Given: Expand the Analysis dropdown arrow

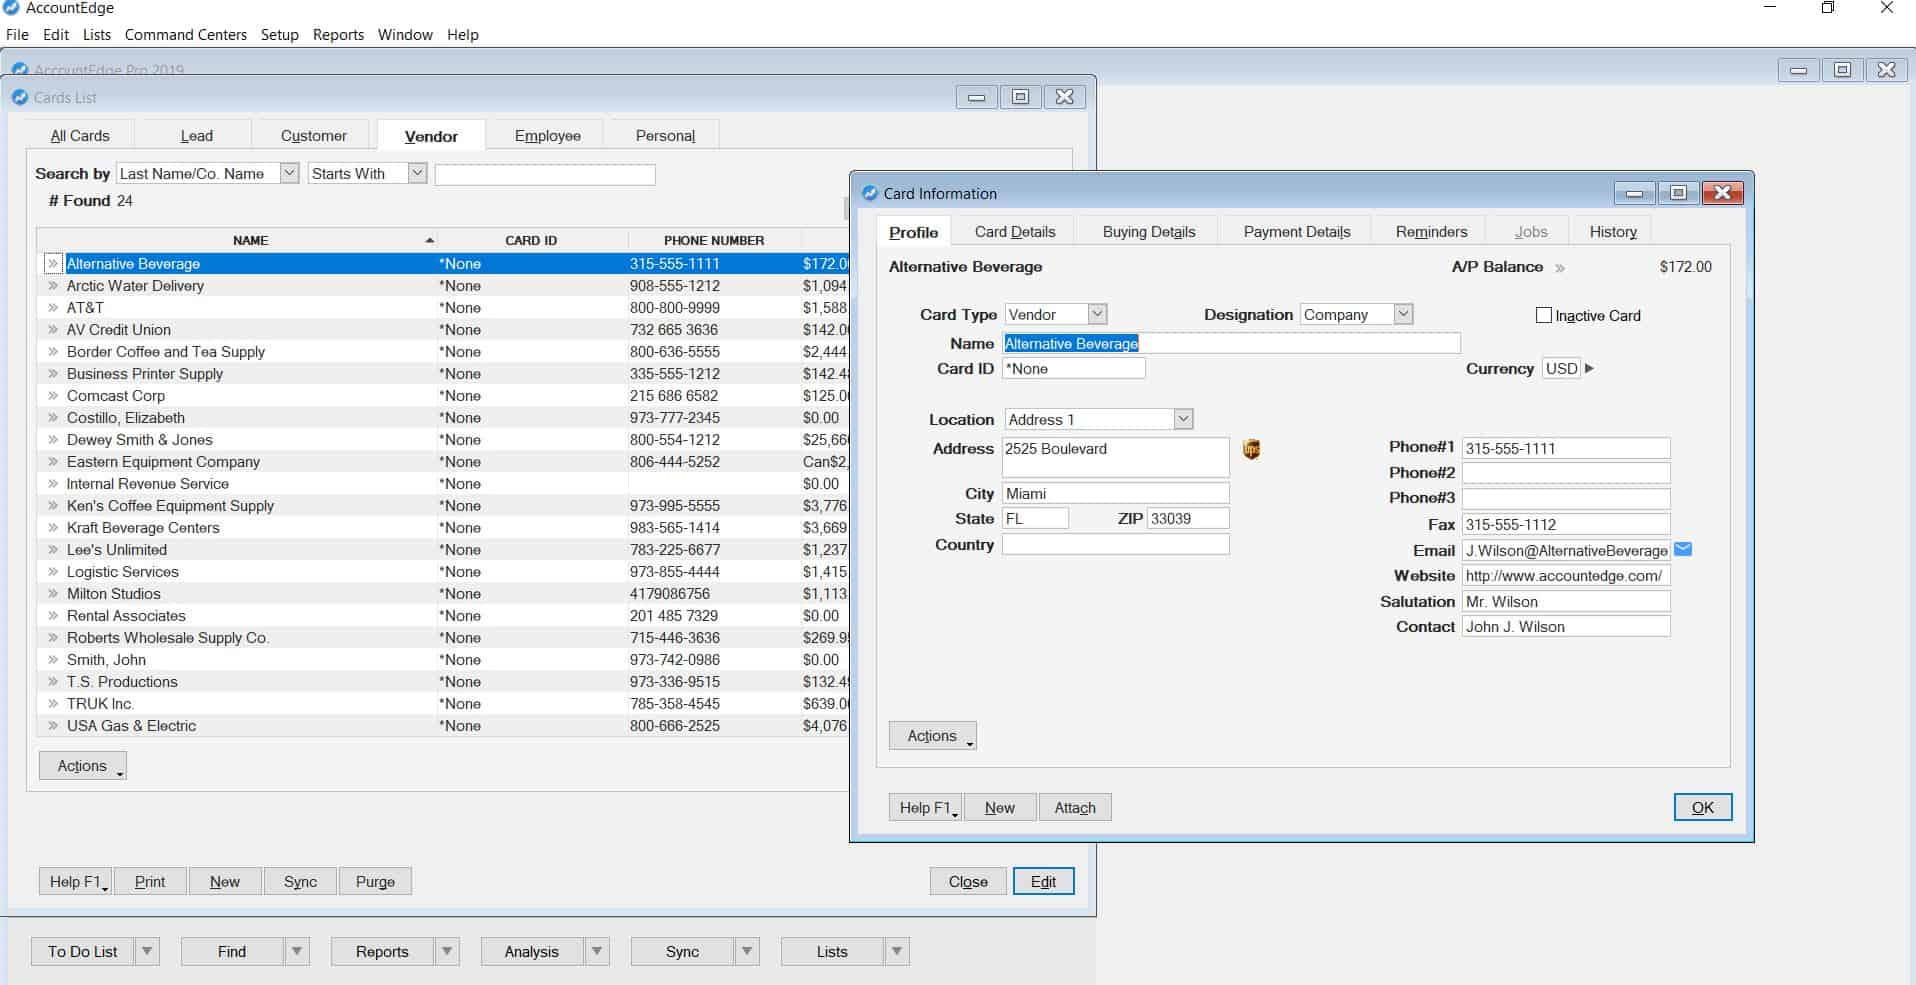Looking at the screenshot, I should (x=597, y=951).
